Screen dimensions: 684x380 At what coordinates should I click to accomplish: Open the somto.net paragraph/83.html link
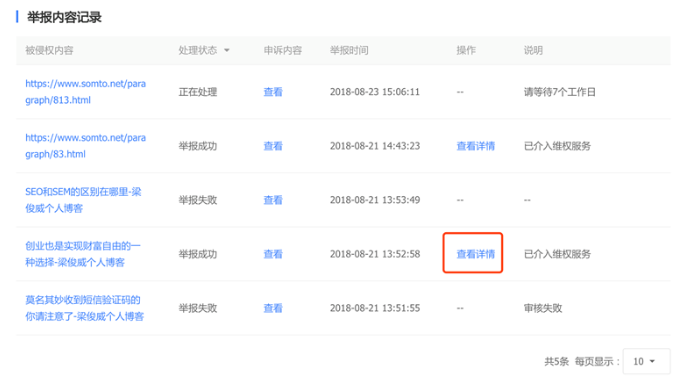[x=86, y=146]
